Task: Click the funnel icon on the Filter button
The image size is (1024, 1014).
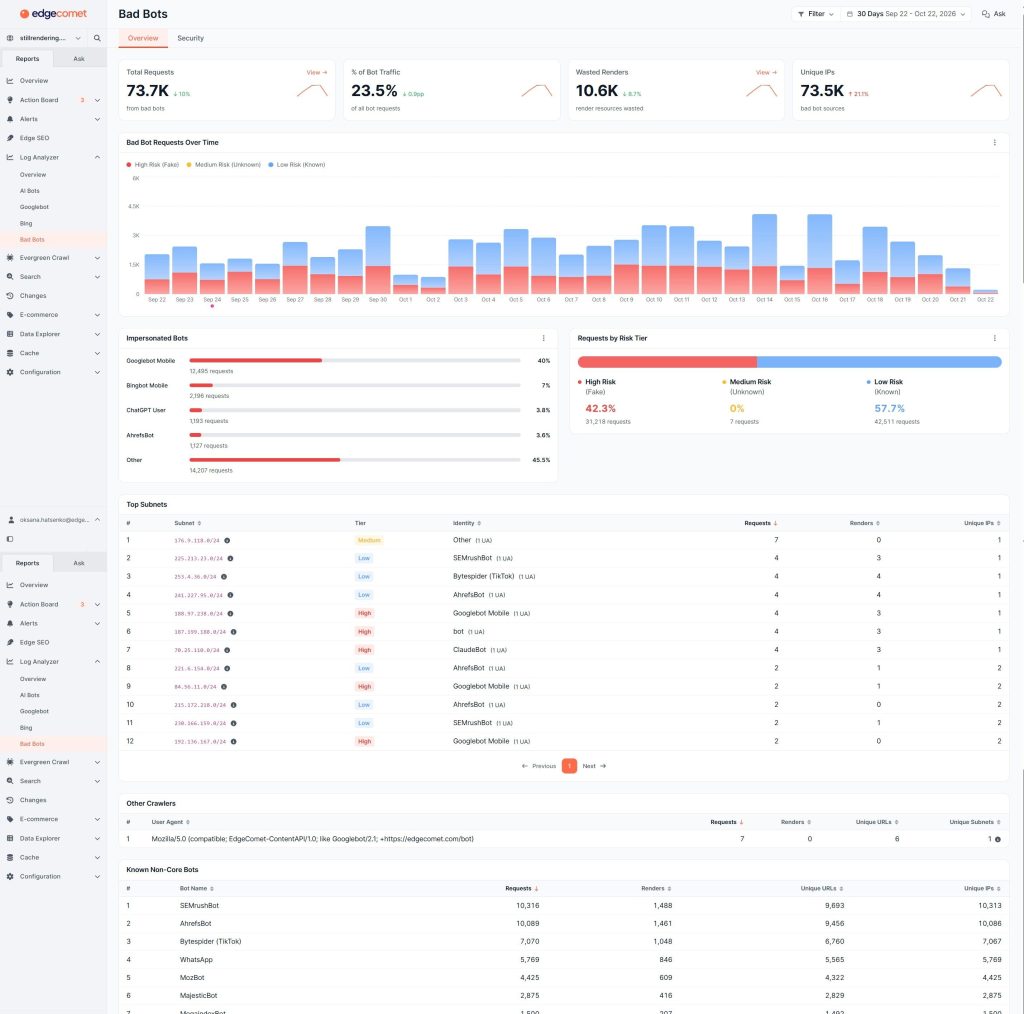Action: pyautogui.click(x=801, y=14)
